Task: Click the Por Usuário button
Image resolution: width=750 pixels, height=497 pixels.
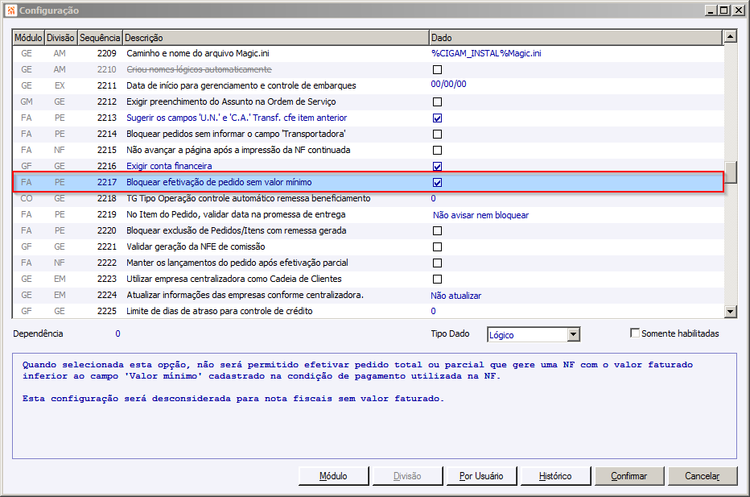Action: 481,476
